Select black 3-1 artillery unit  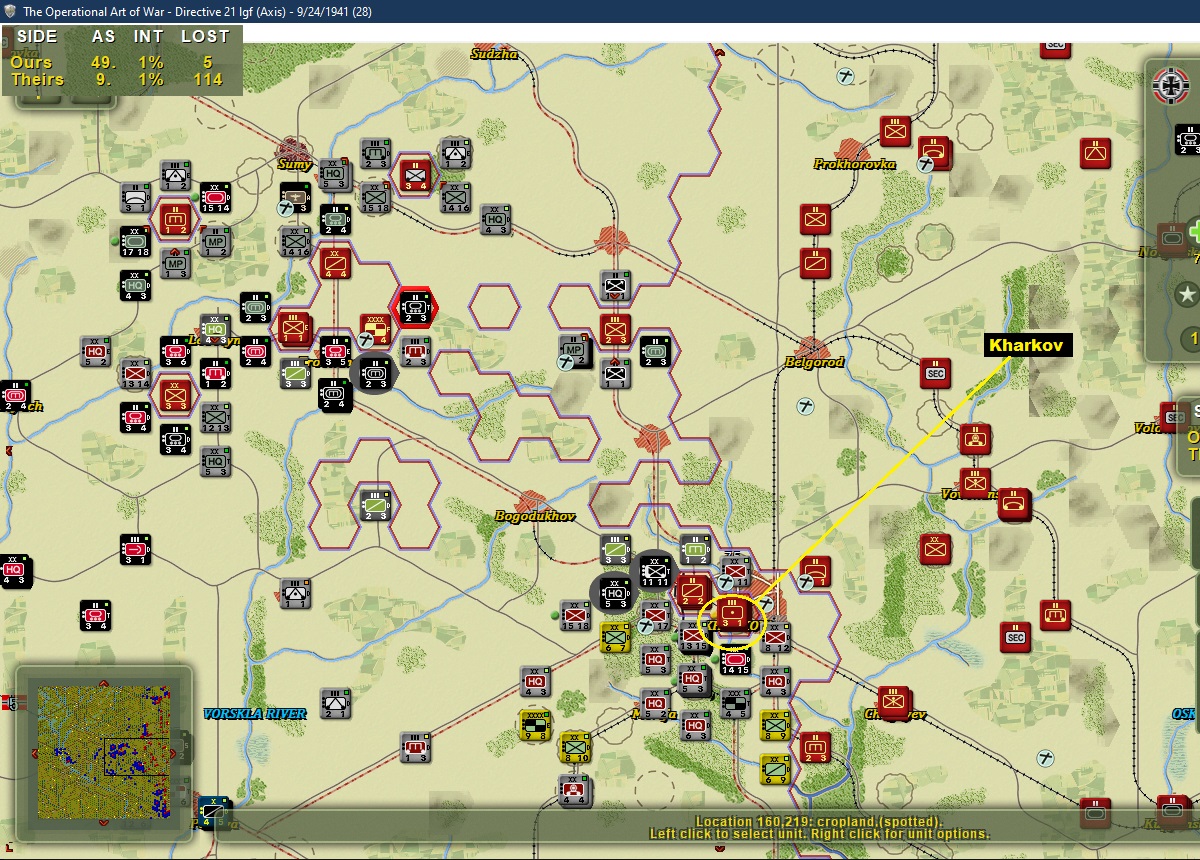[x=135, y=549]
